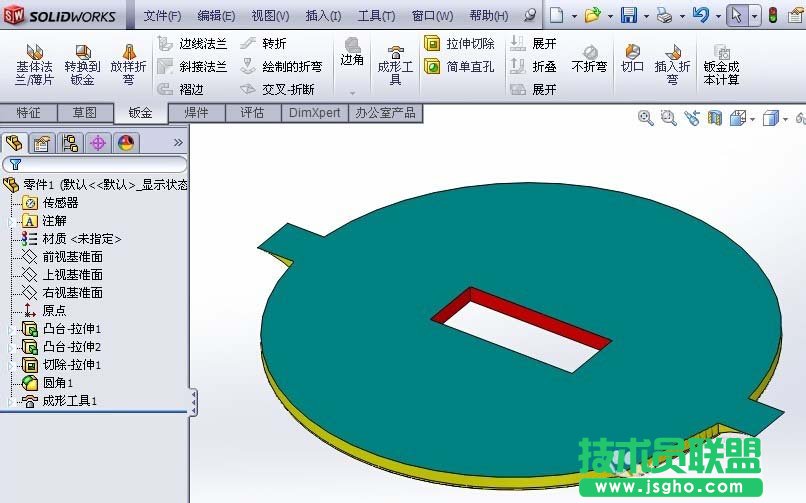Open Sheet Metal Costing (钣金成本计算)
This screenshot has height=503, width=806.
[721, 65]
